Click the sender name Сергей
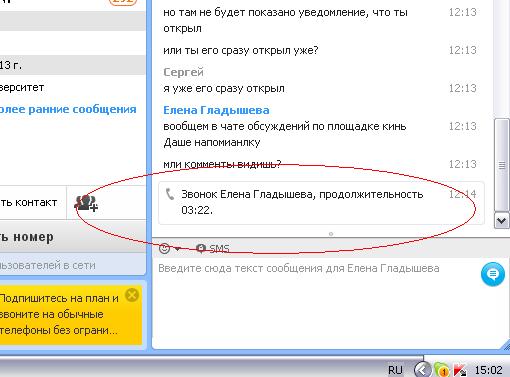The height and width of the screenshot is (377, 510). click(x=183, y=72)
